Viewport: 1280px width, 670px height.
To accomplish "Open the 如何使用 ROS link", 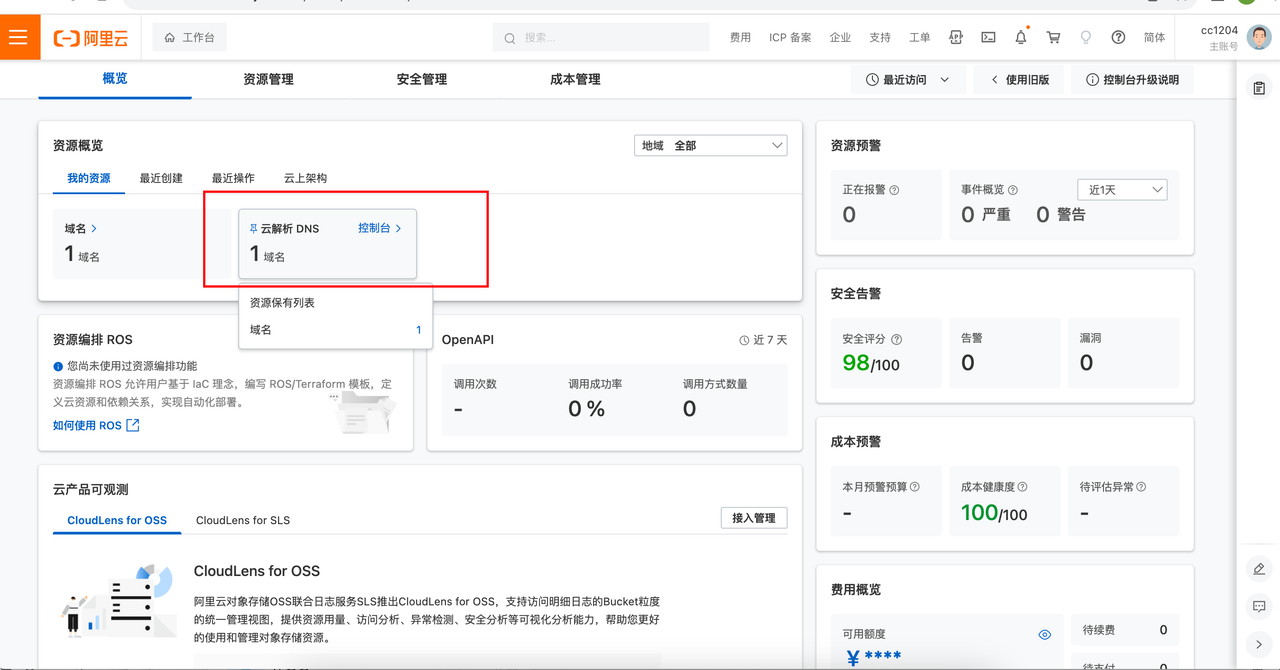I will click(x=96, y=425).
